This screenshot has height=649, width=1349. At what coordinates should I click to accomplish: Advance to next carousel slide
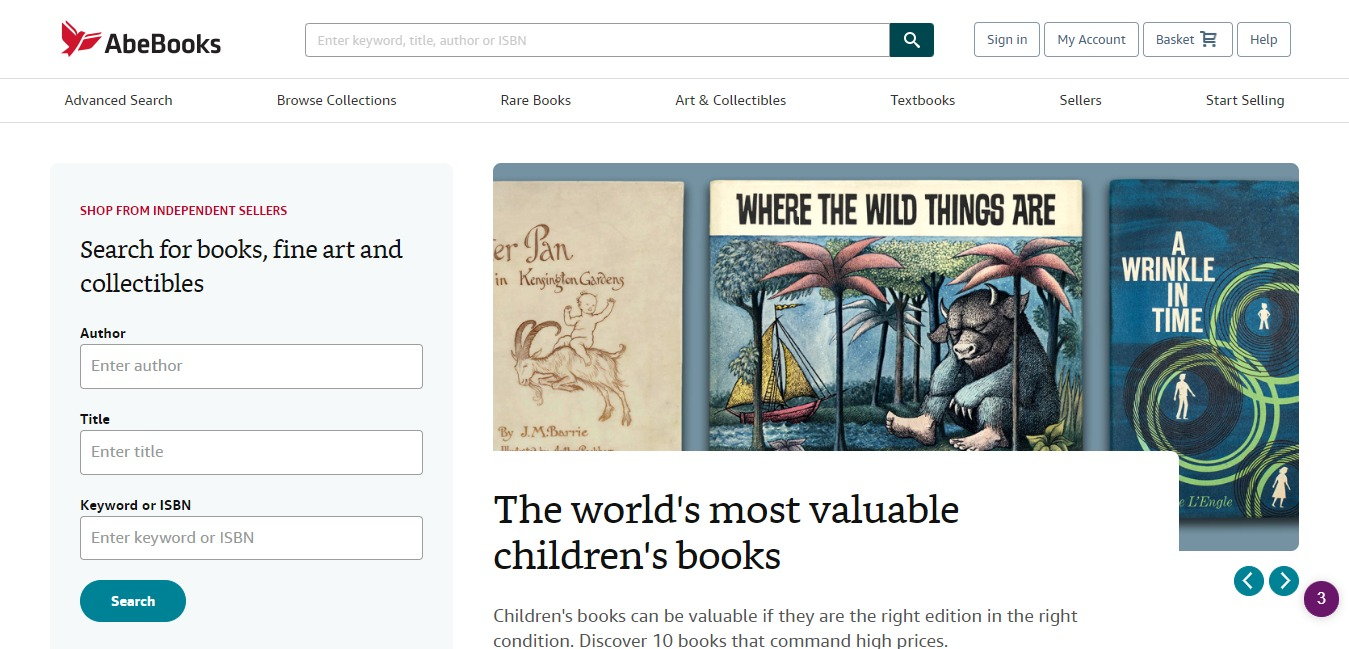(1284, 580)
